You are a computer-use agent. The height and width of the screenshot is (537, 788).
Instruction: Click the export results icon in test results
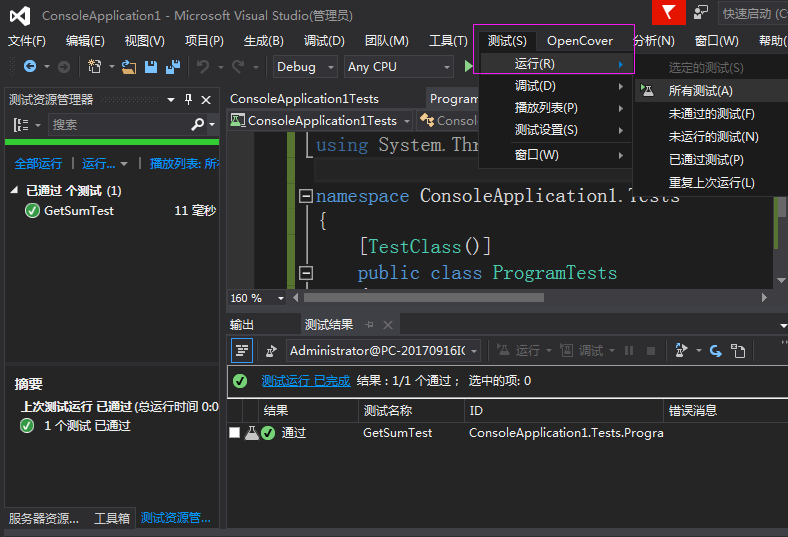pos(738,351)
